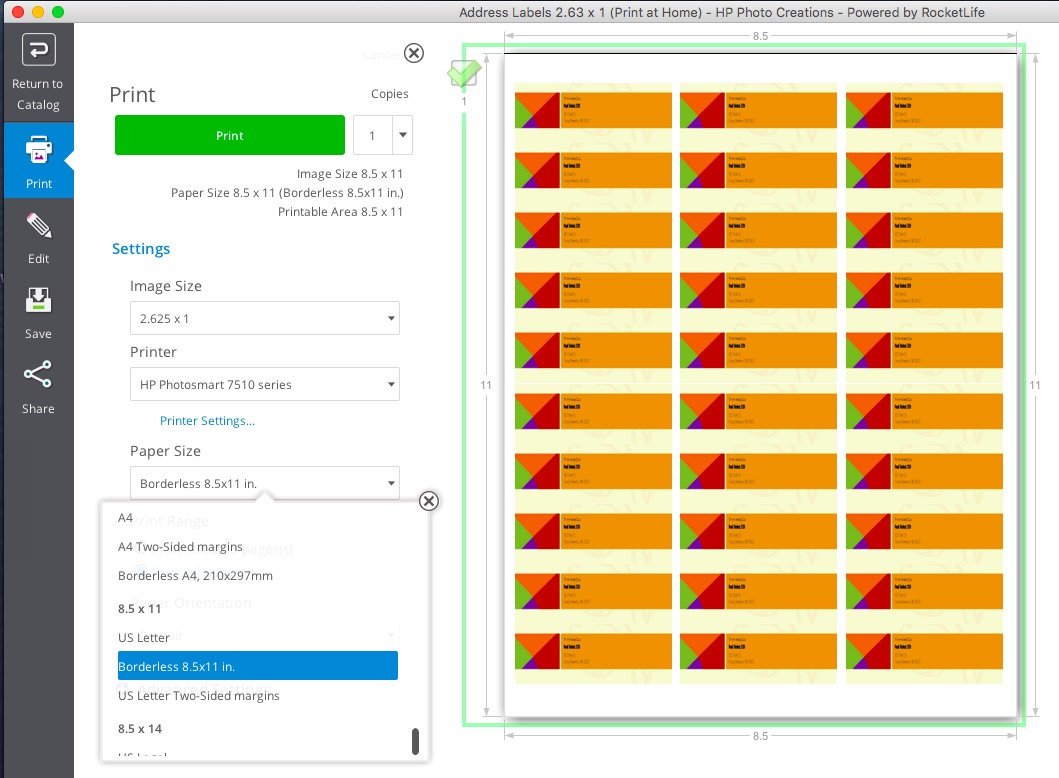Click the label sheet page preview
Image resolution: width=1059 pixels, height=778 pixels.
[x=760, y=385]
